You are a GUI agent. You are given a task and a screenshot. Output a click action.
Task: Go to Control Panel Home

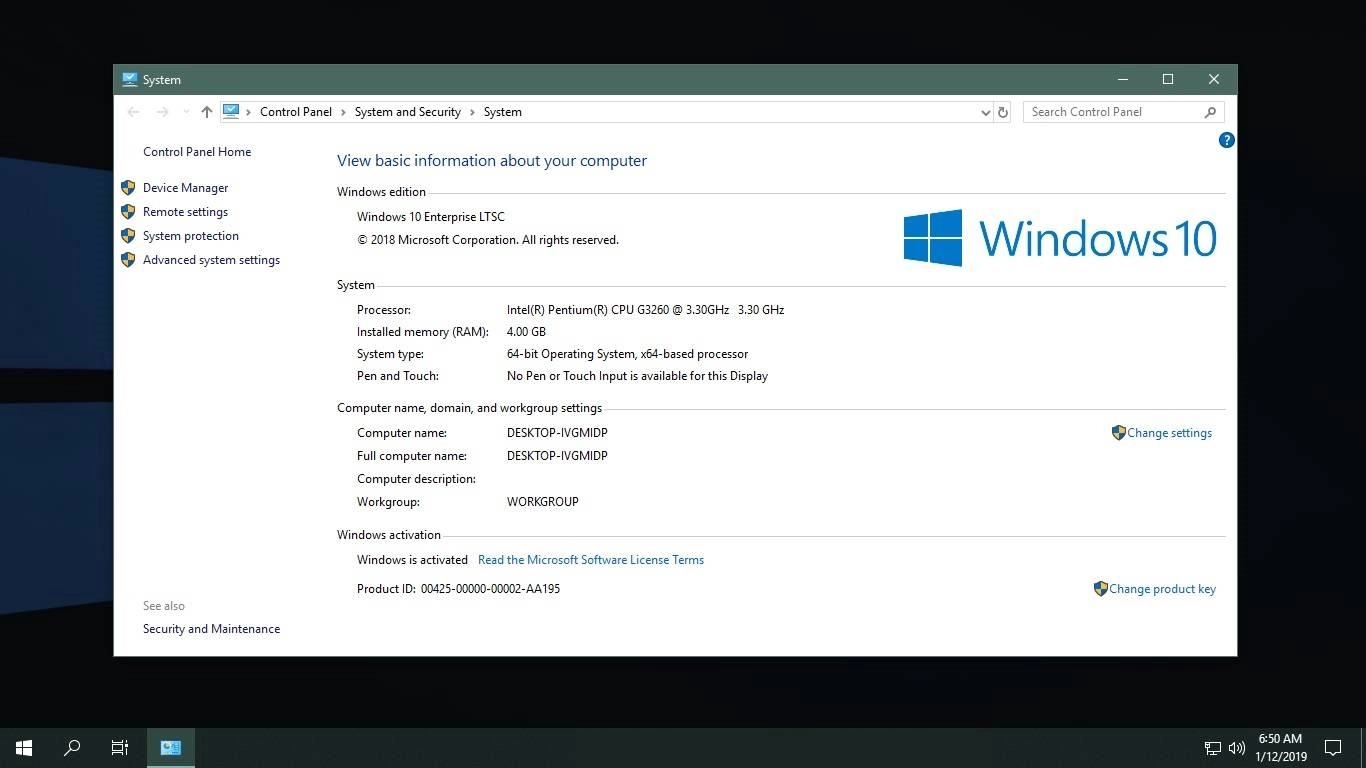point(197,152)
